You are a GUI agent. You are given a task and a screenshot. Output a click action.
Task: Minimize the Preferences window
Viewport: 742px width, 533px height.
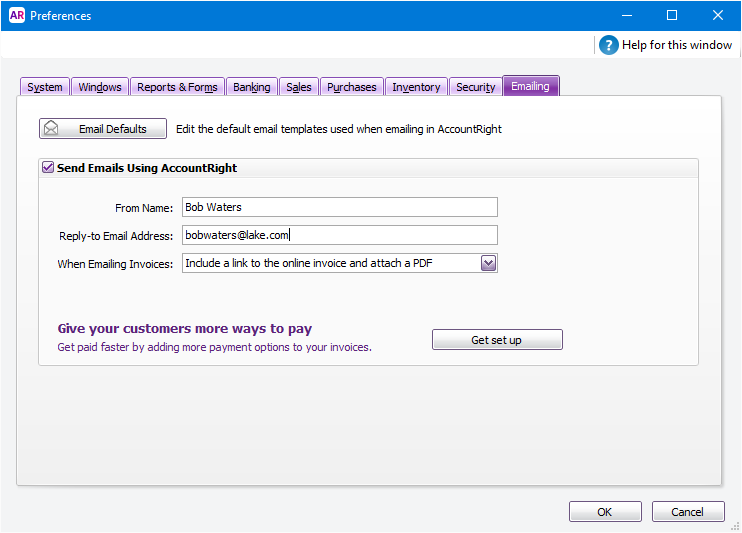[627, 16]
